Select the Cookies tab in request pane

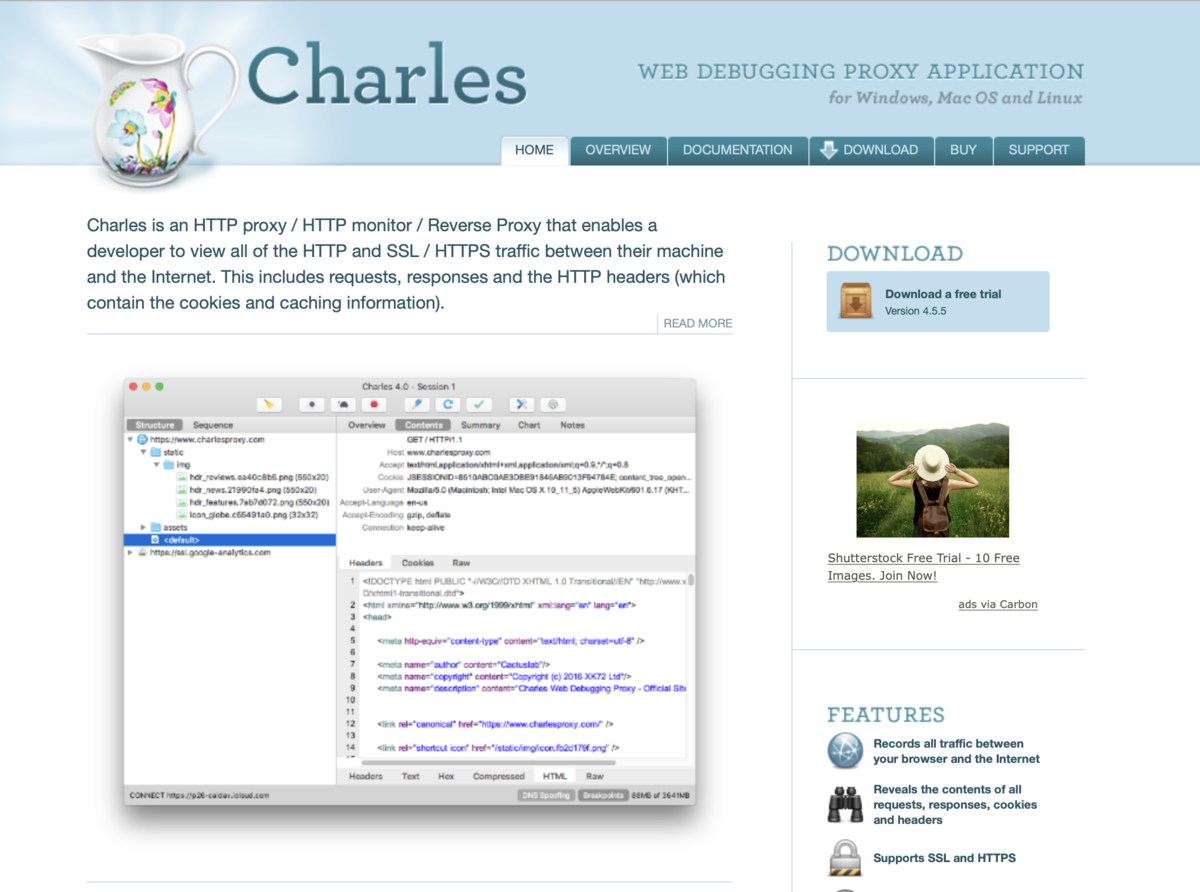click(x=417, y=563)
